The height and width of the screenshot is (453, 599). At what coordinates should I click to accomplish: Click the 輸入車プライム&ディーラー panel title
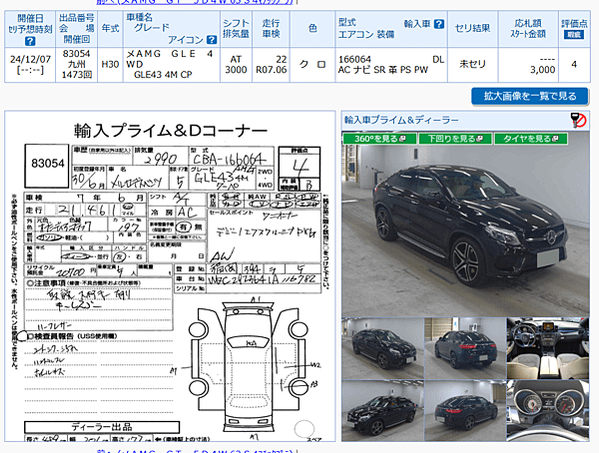[401, 120]
